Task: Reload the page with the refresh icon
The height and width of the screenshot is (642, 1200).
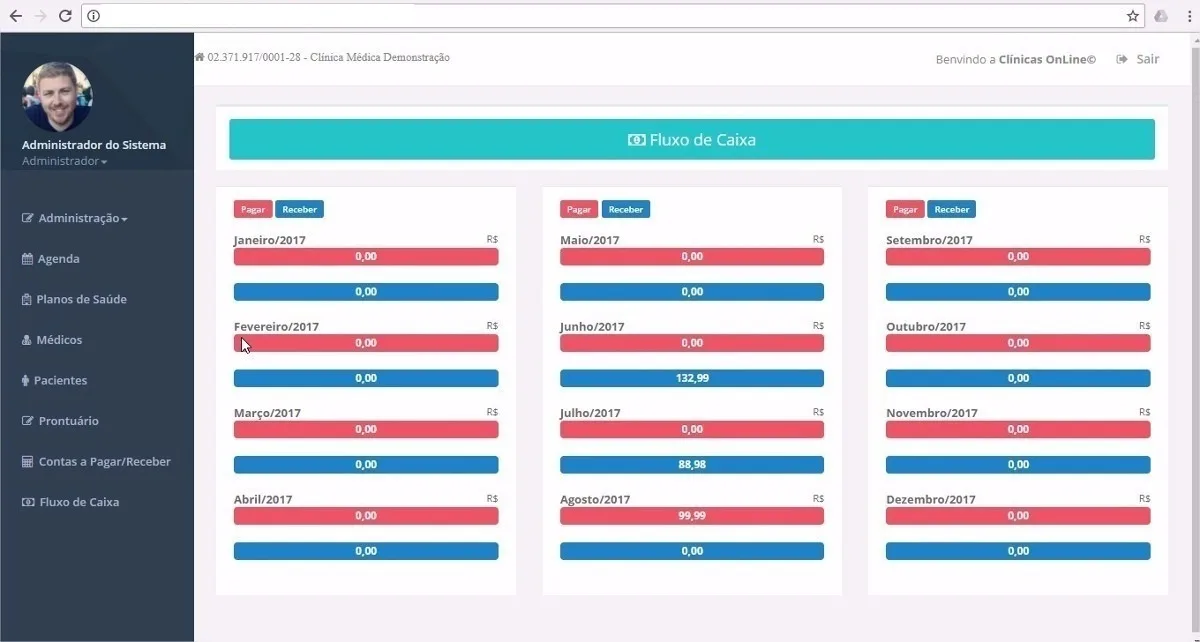Action: 65,16
